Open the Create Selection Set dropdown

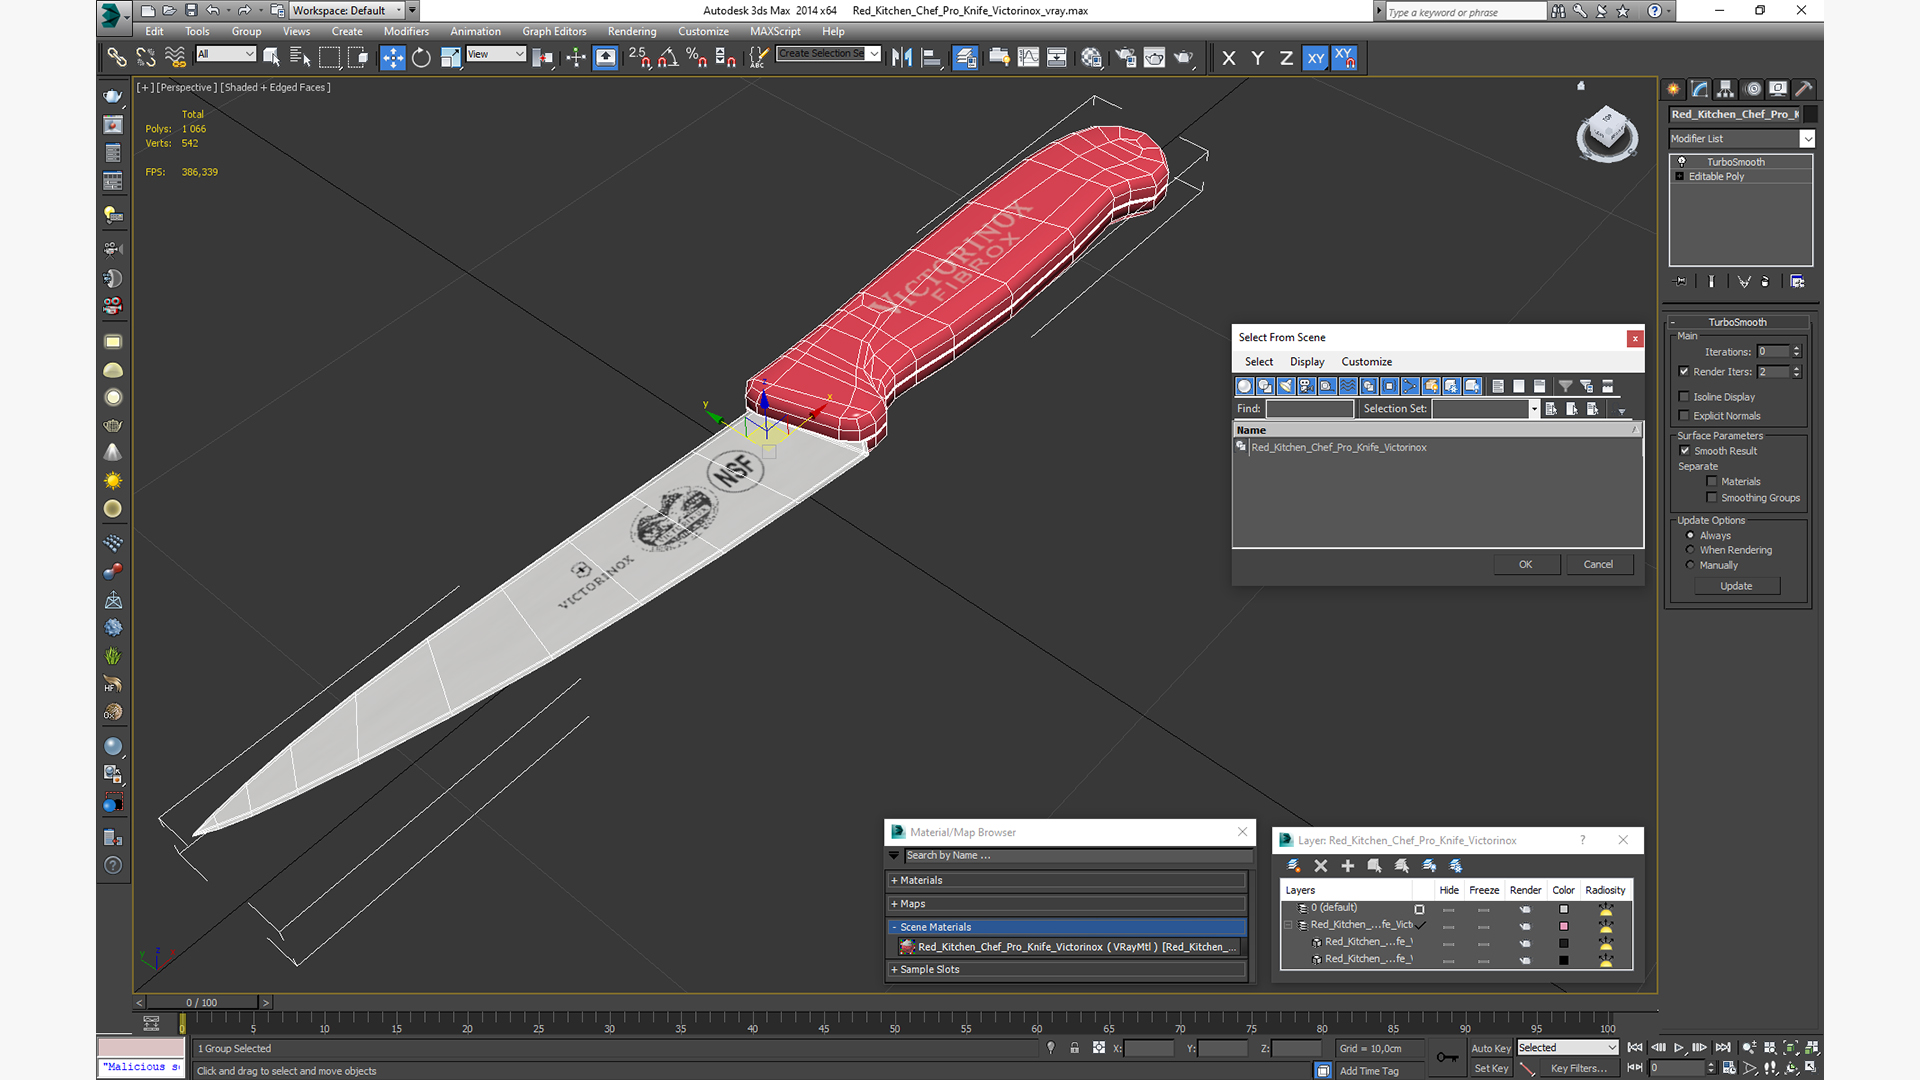(829, 54)
